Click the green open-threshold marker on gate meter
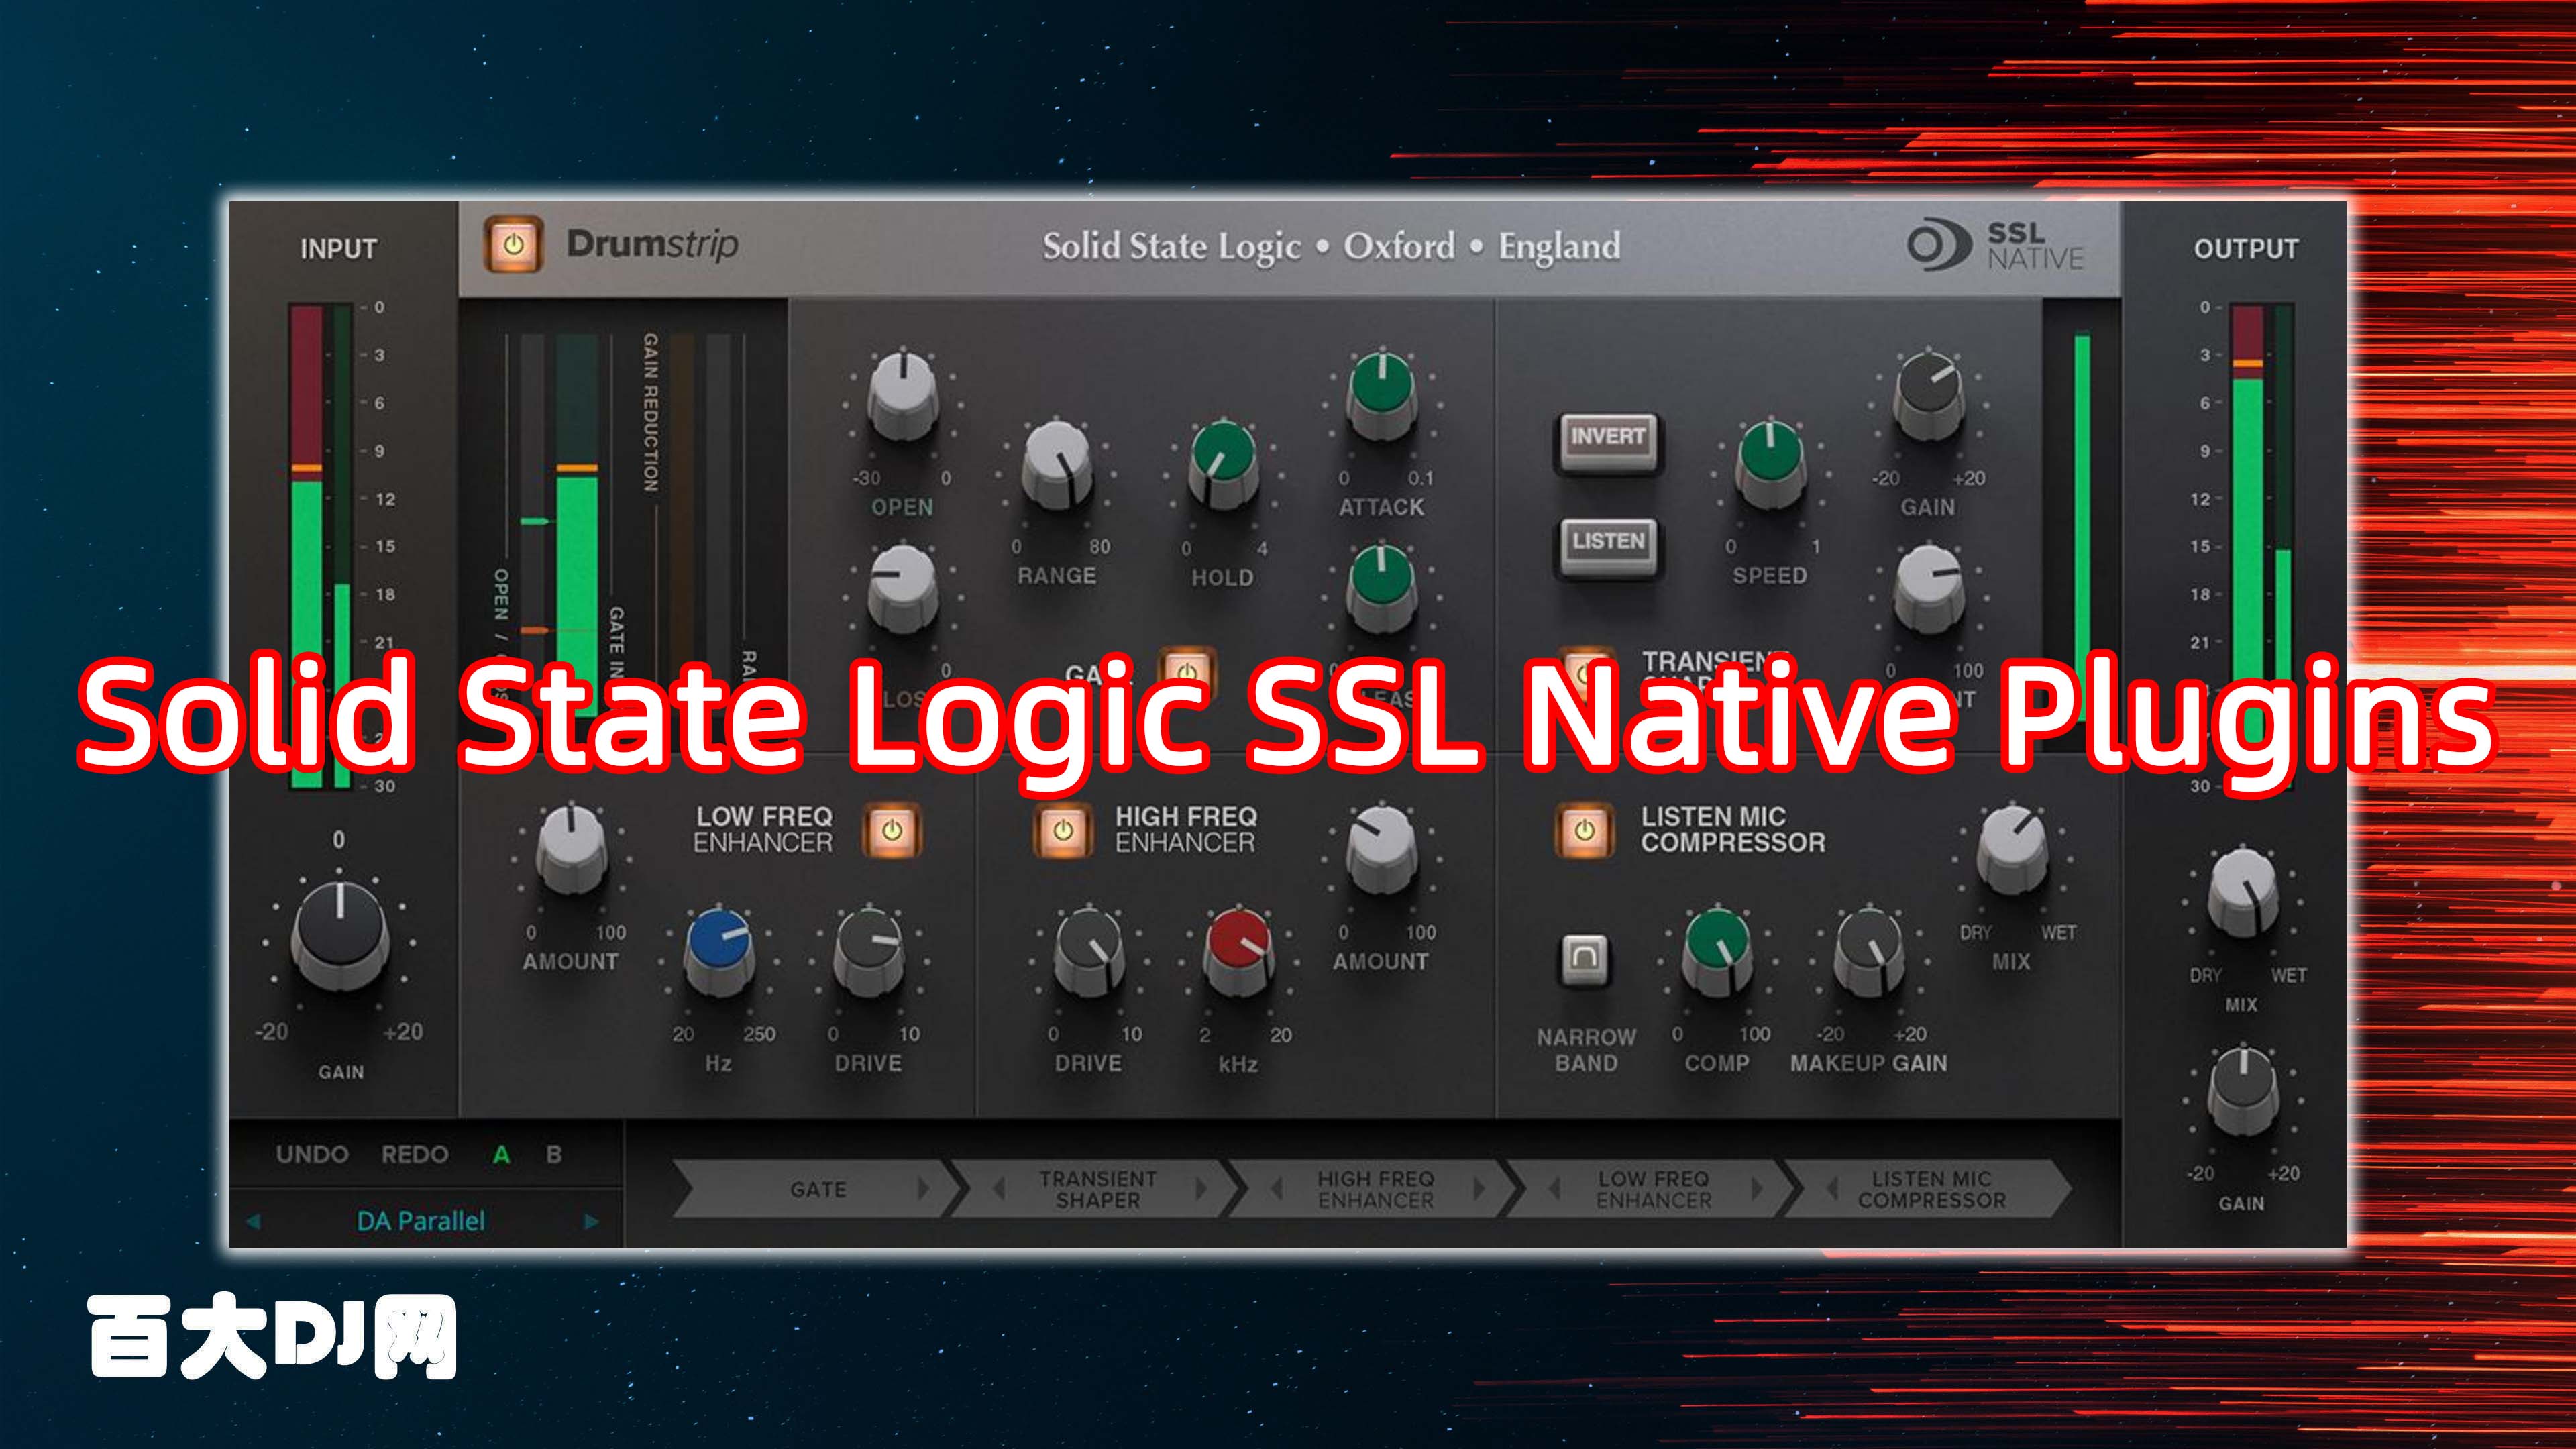The width and height of the screenshot is (2576, 1449). tap(537, 522)
